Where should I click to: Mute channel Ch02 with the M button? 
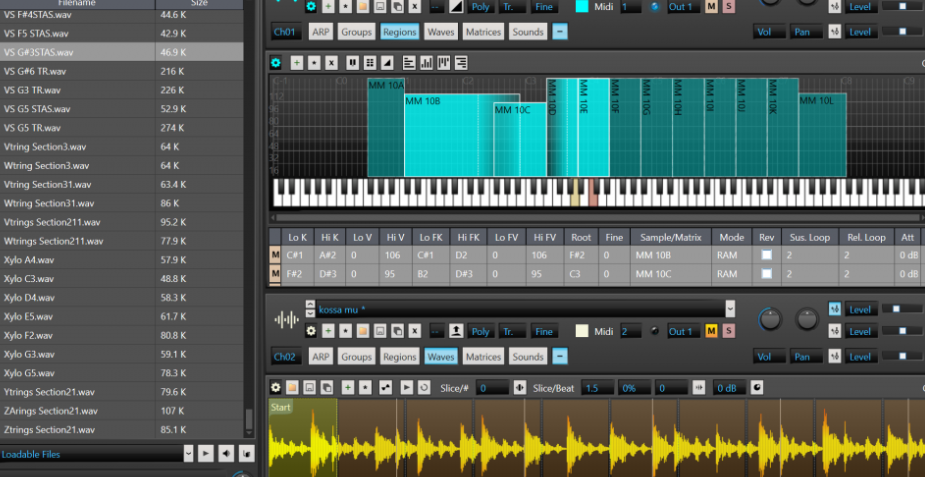(x=712, y=331)
